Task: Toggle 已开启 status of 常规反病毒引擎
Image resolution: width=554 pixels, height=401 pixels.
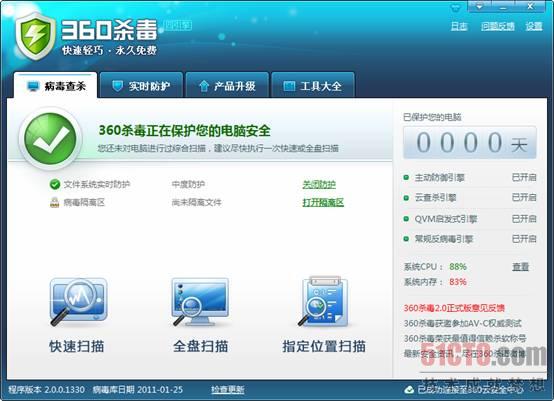Action: click(524, 239)
